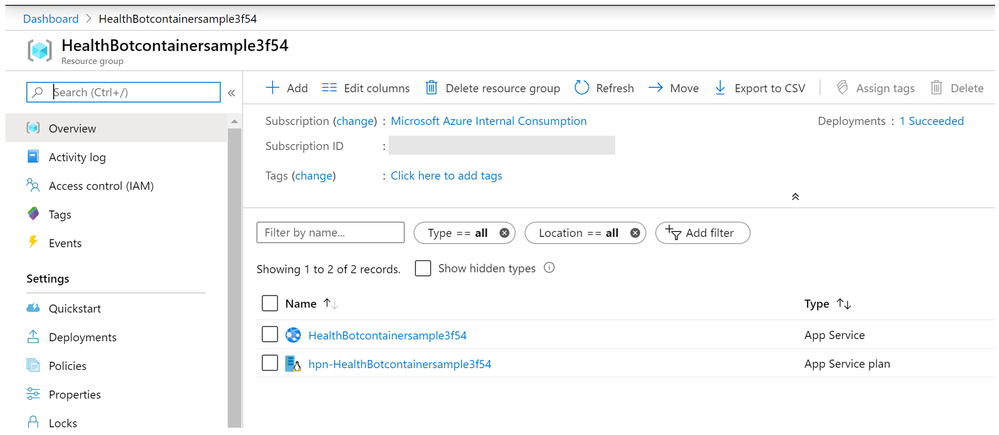This screenshot has width=999, height=435.
Task: Click the Deployments upload icon
Action: point(33,337)
